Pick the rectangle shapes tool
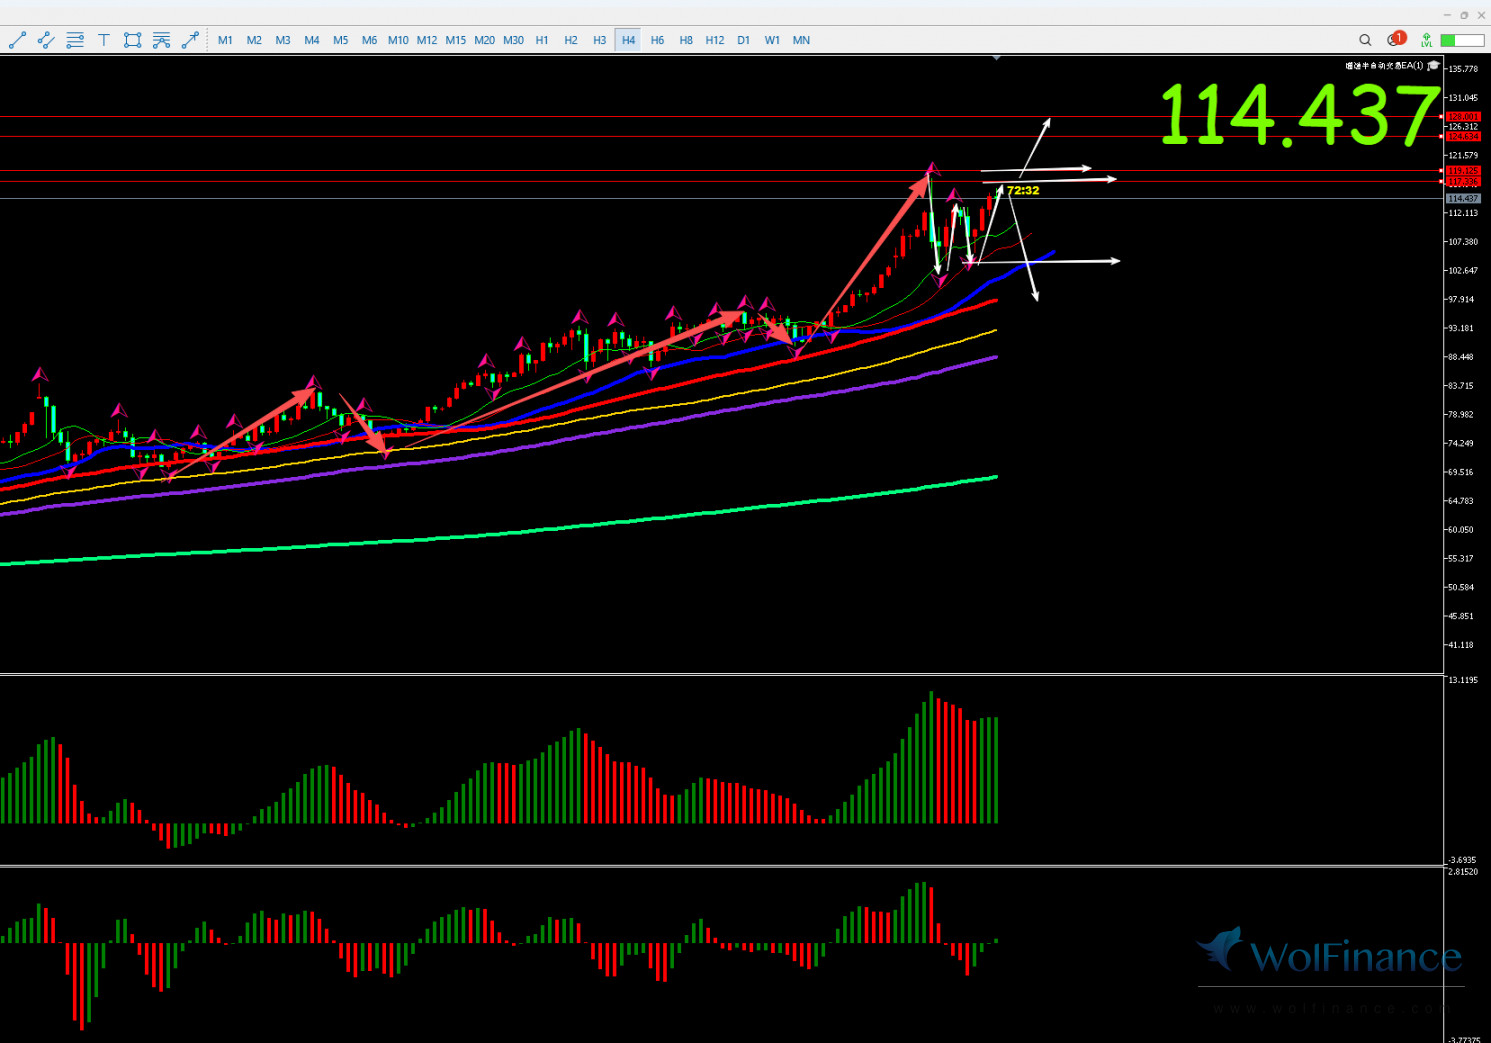Viewport: 1491px width, 1043px height. [x=132, y=40]
